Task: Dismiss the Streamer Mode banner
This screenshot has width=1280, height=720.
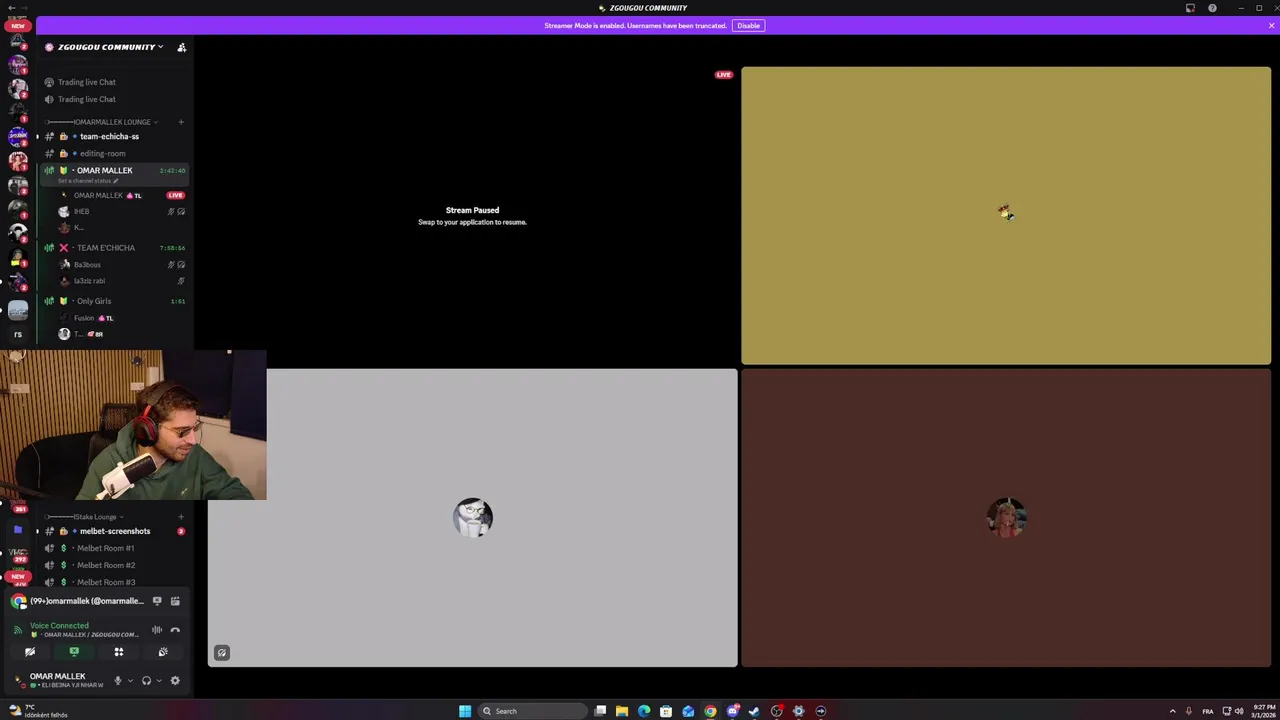Action: (1271, 25)
